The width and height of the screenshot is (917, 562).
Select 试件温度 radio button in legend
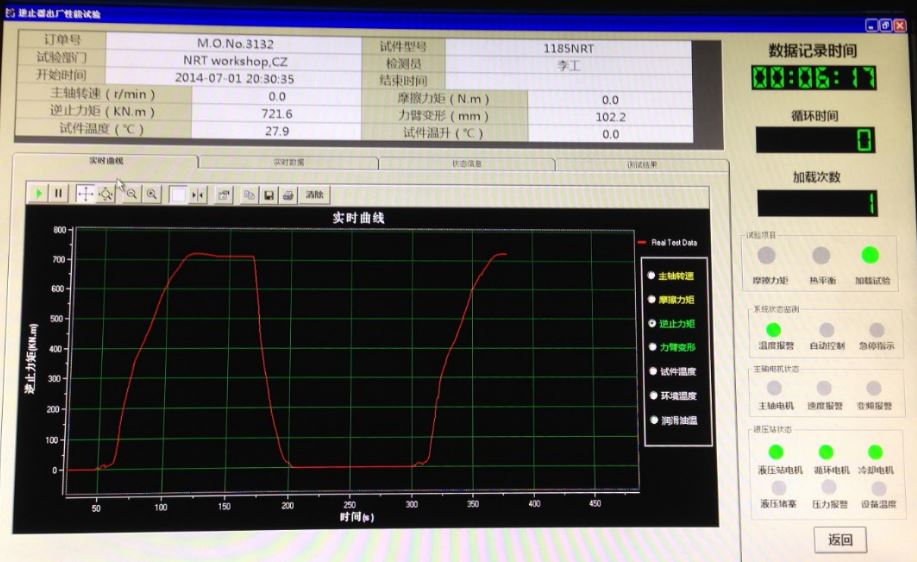pyautogui.click(x=652, y=371)
